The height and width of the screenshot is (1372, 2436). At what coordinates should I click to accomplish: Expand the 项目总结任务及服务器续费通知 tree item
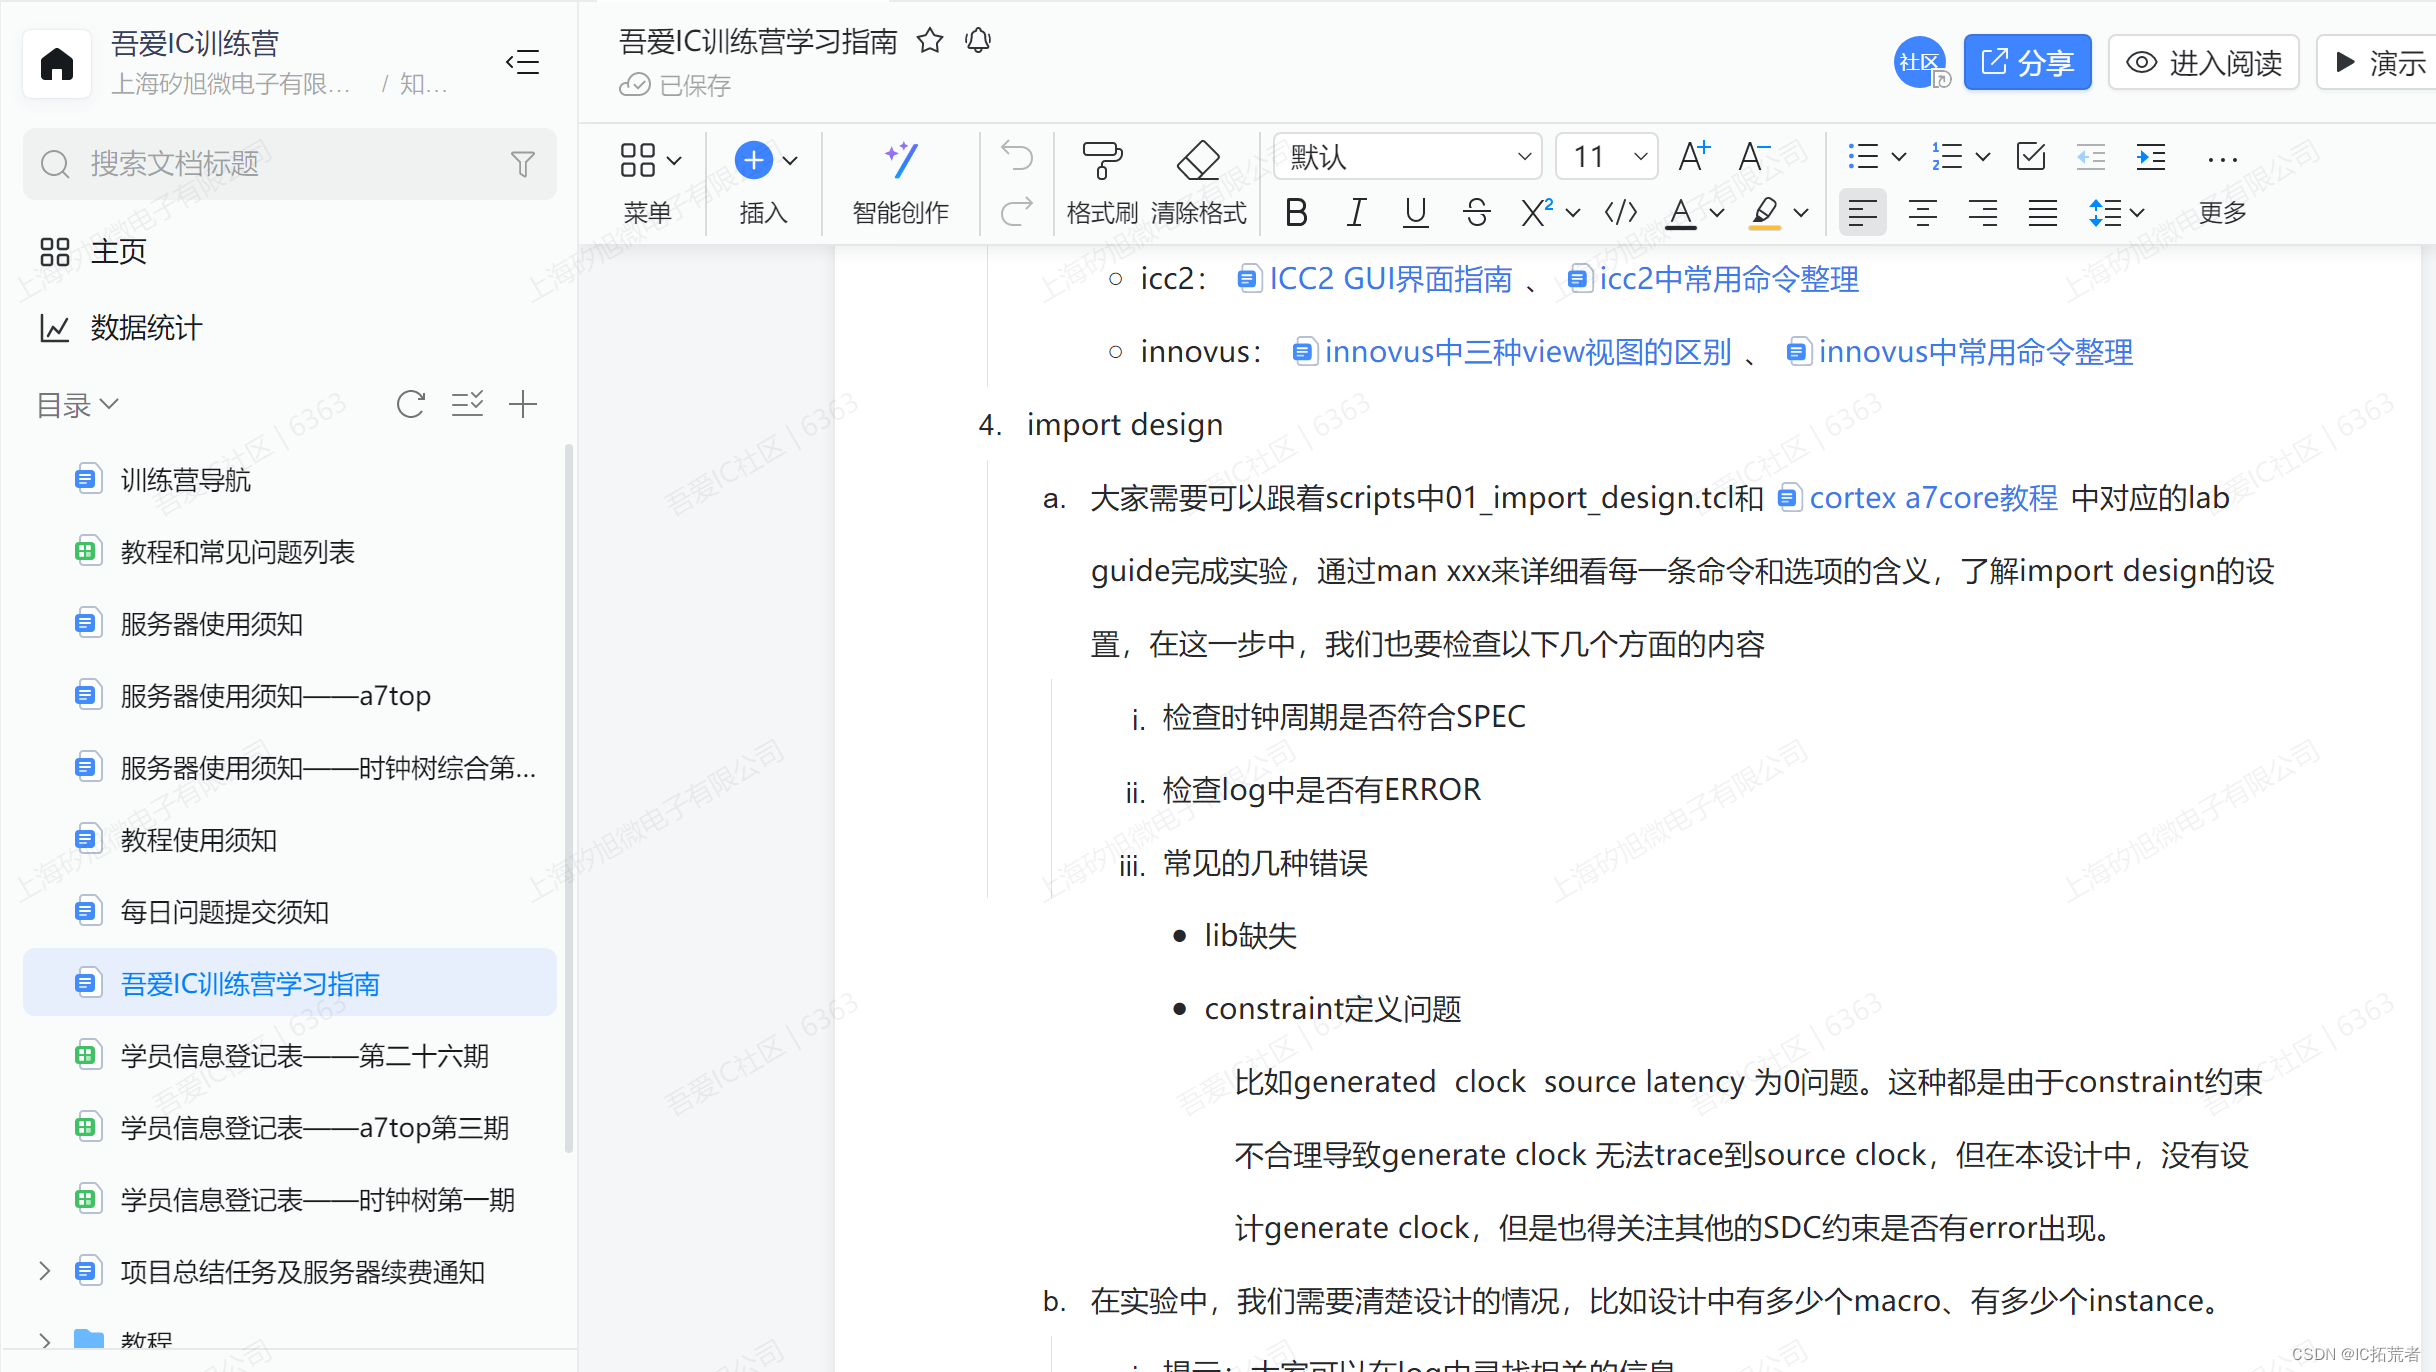point(44,1271)
